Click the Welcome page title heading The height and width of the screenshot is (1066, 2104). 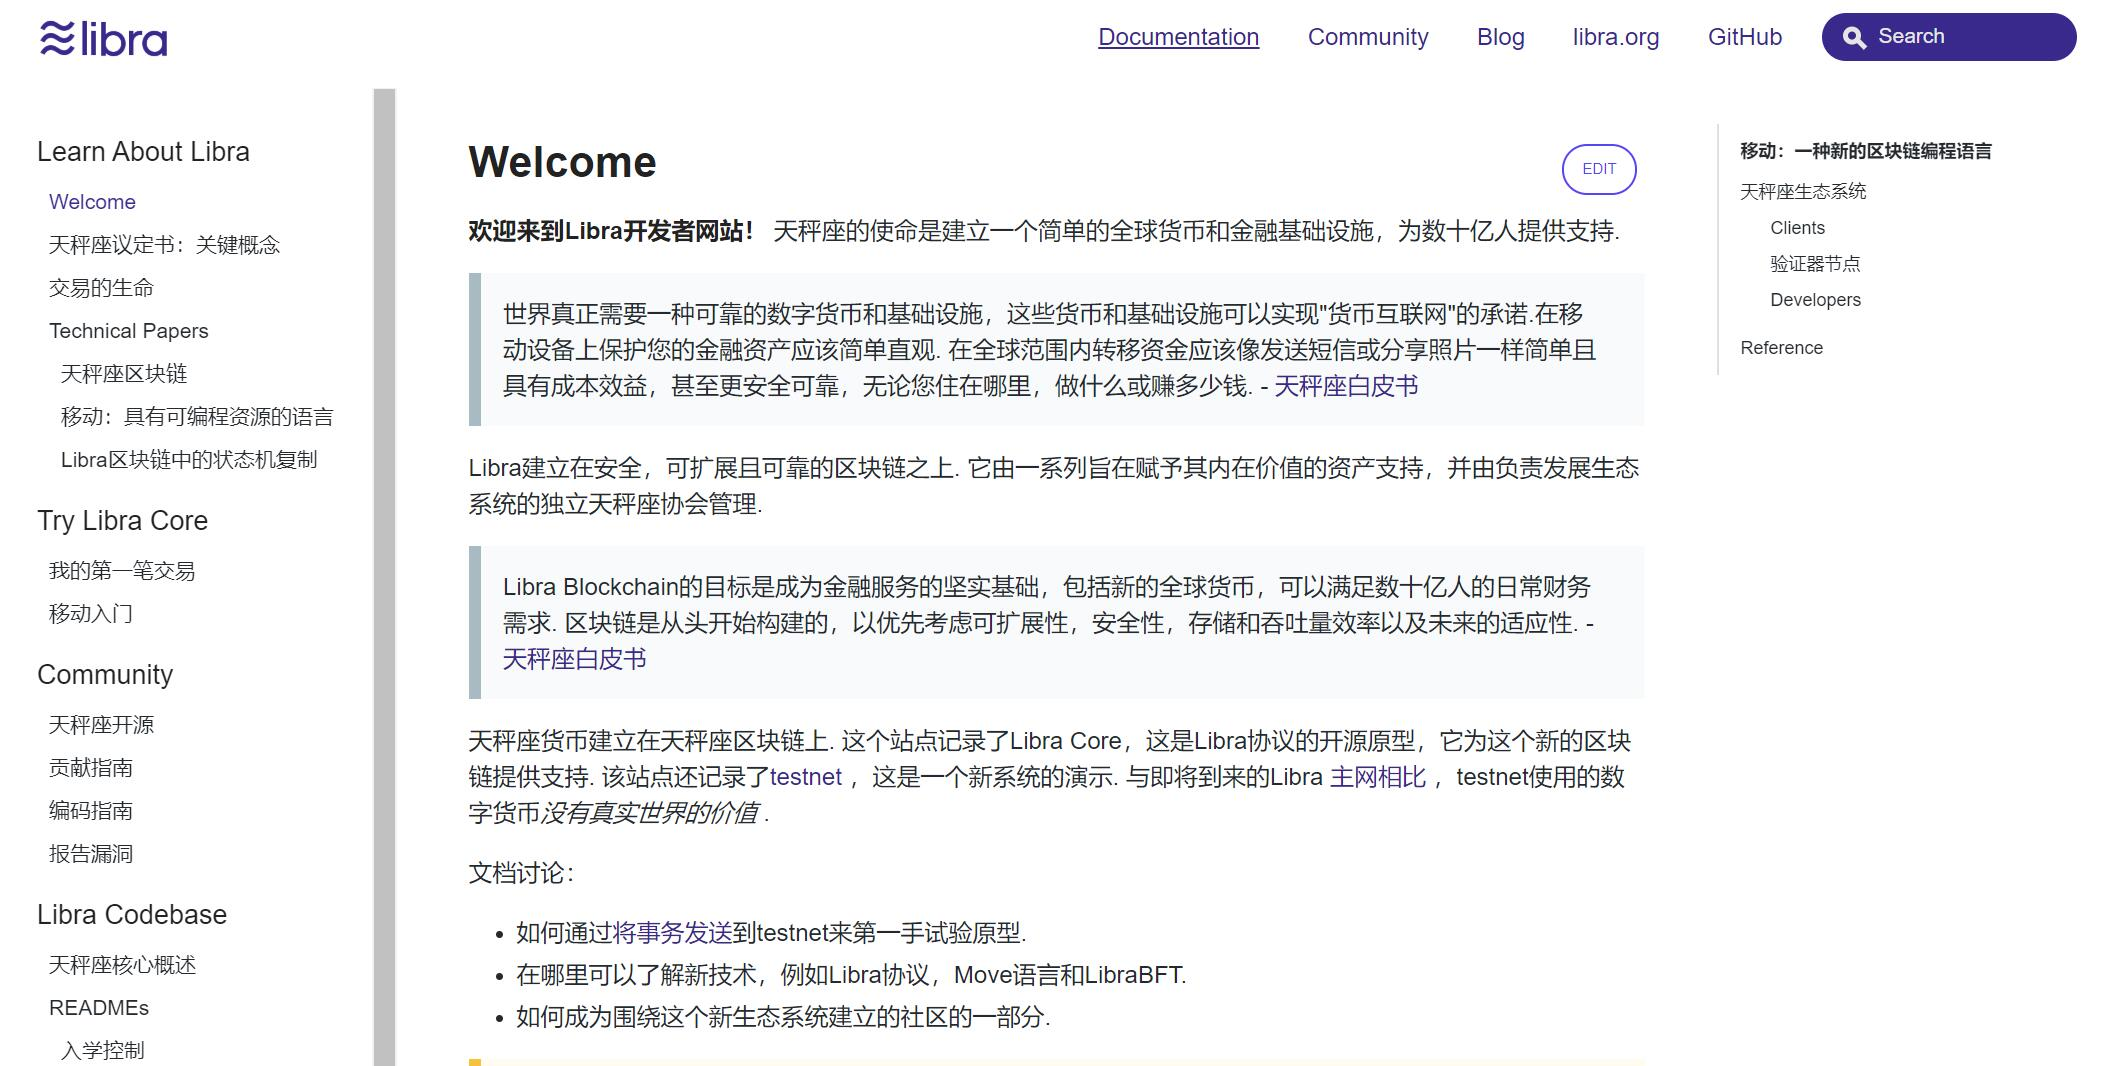tap(562, 163)
